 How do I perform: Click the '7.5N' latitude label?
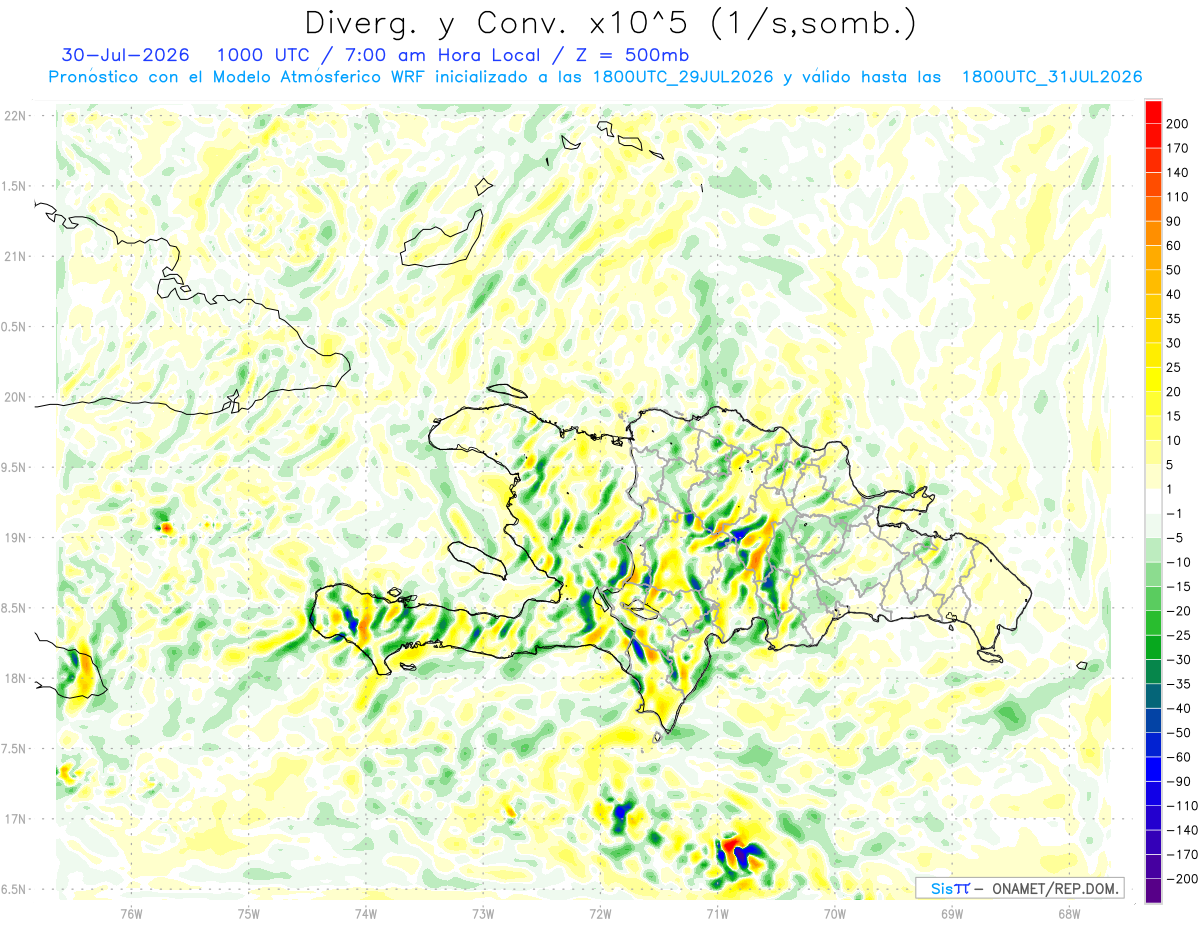(15, 749)
